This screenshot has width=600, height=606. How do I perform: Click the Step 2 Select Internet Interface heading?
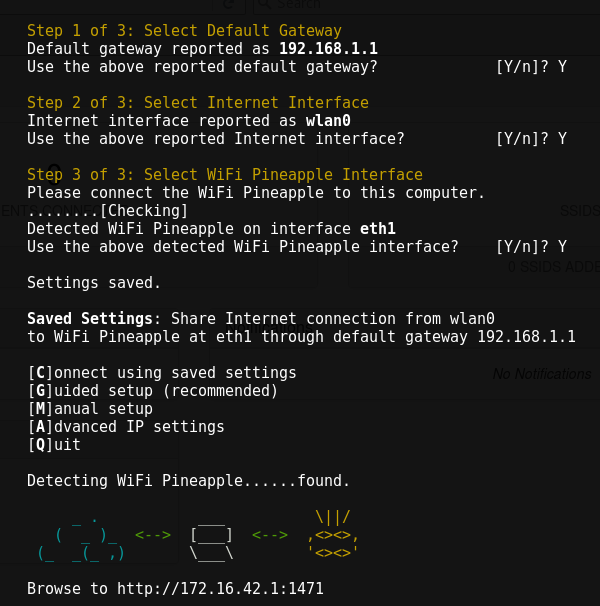(x=198, y=103)
